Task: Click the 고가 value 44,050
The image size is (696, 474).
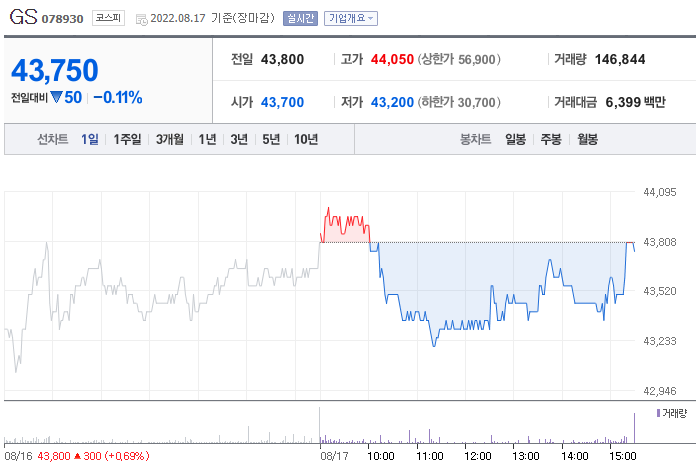Action: pyautogui.click(x=392, y=59)
